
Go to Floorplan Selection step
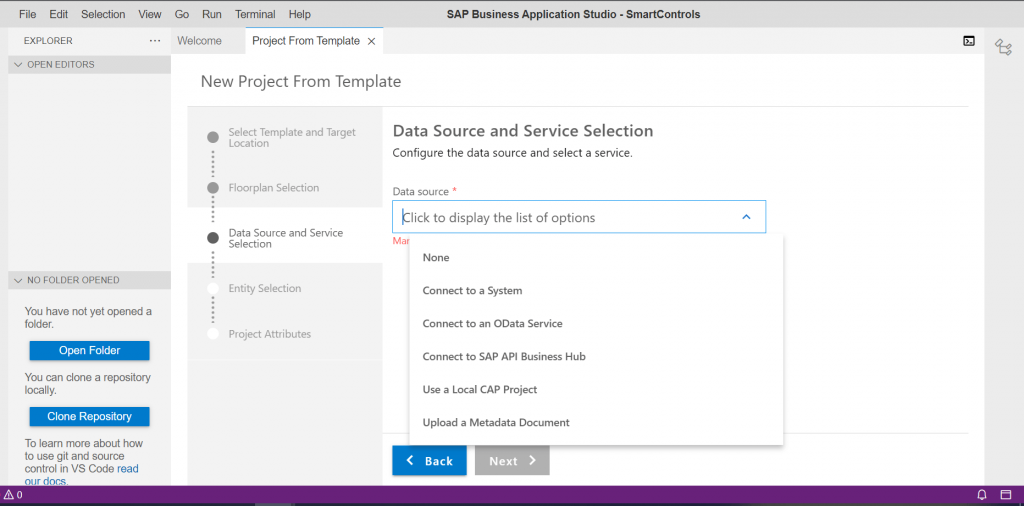(x=274, y=188)
